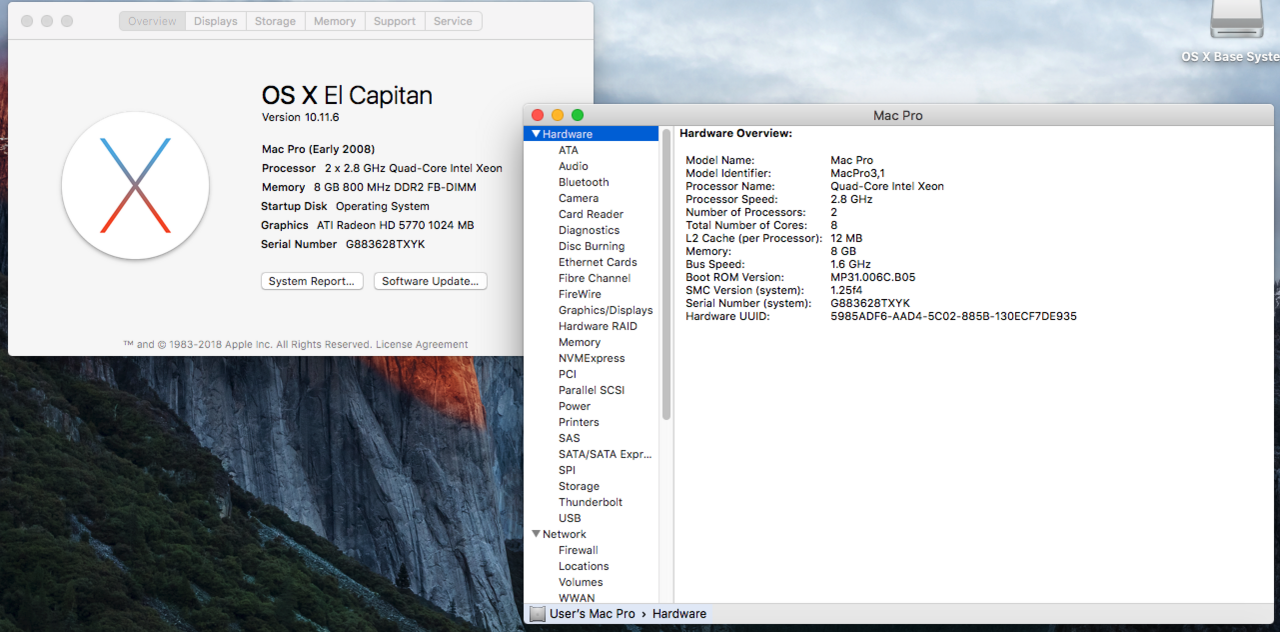This screenshot has width=1280, height=632.
Task: Click L2 Cache value 12 MB
Action: tap(846, 238)
